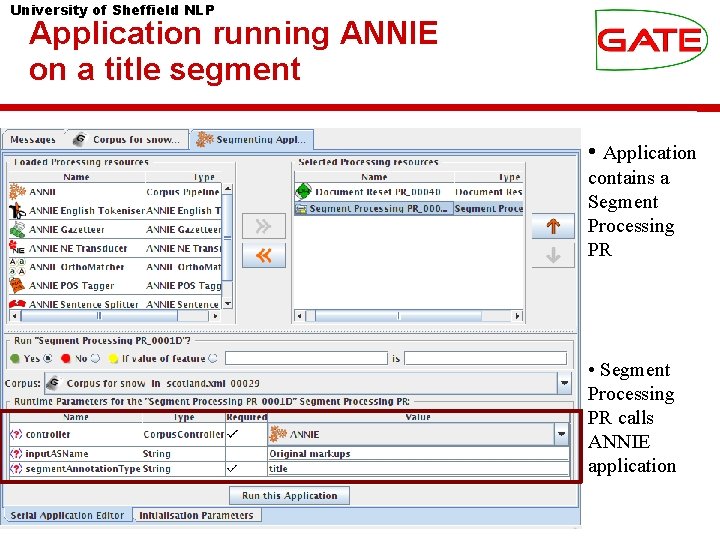Click the yellow feature-condition status dot

[x=112, y=358]
